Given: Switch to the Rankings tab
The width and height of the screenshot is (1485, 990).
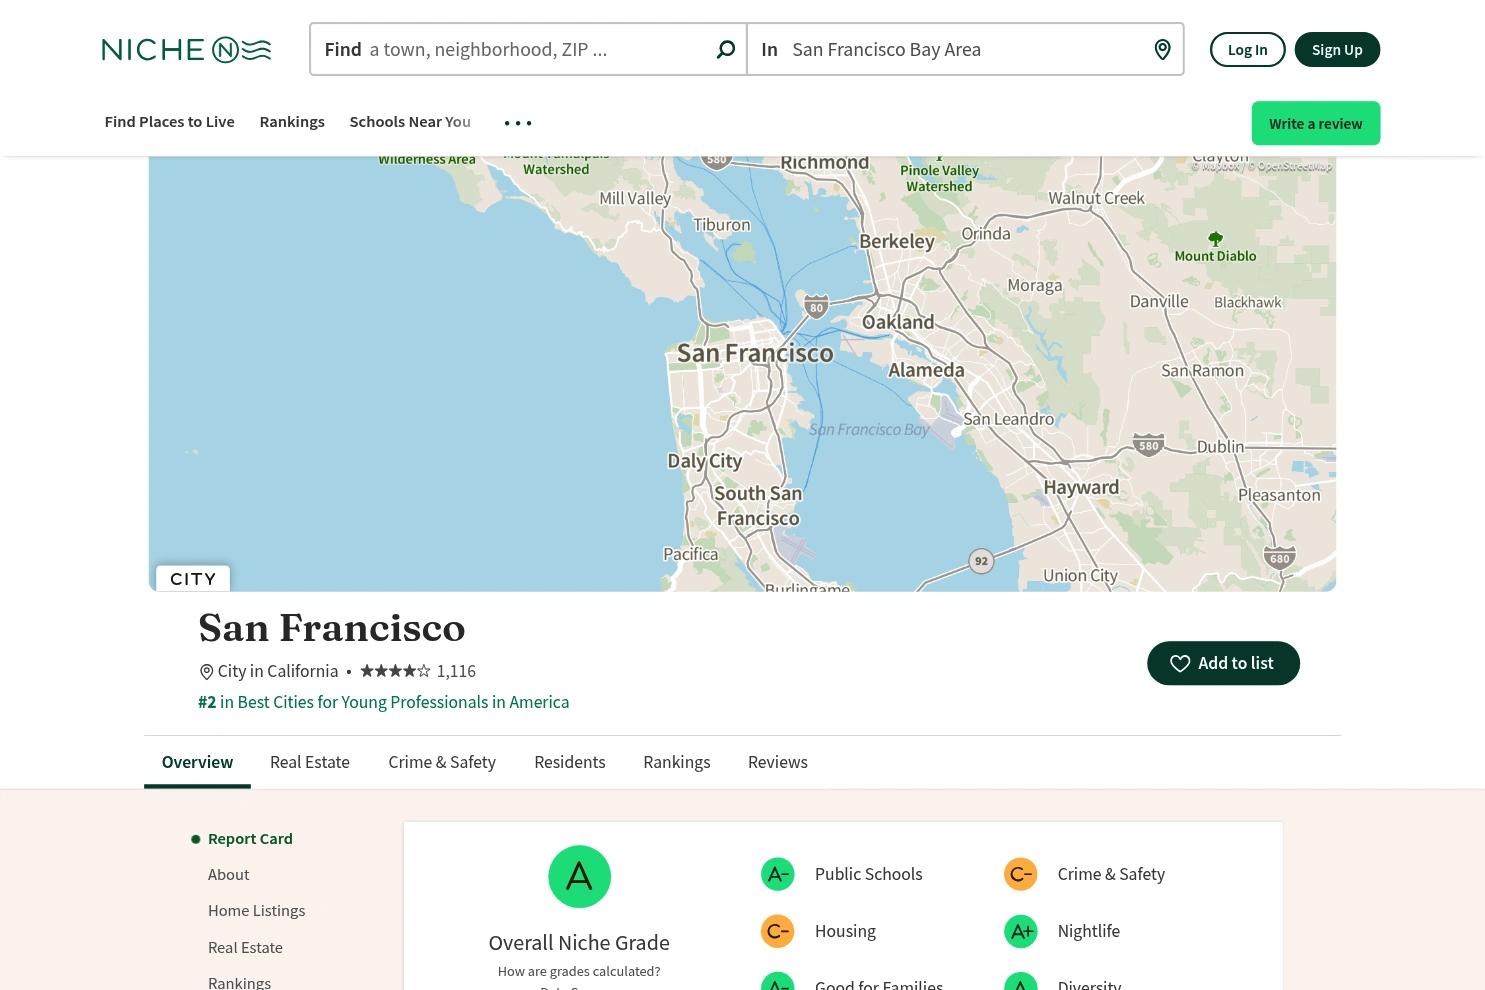Looking at the screenshot, I should tap(677, 762).
